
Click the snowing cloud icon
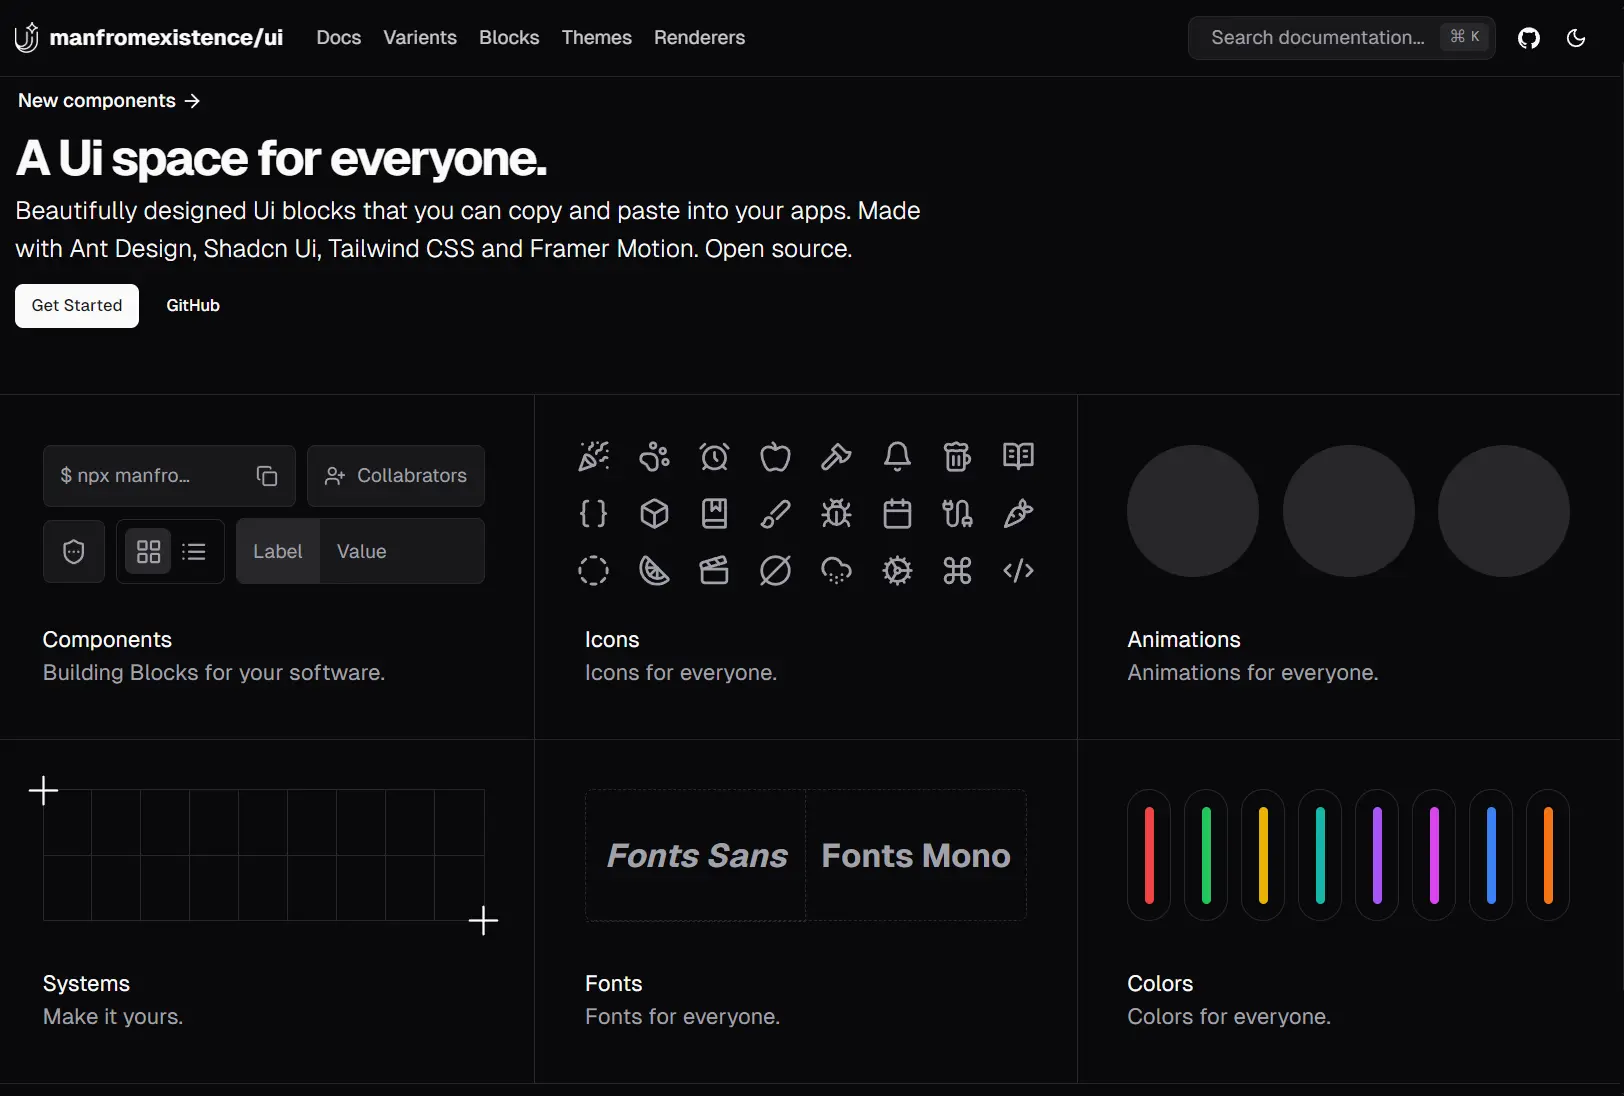[x=836, y=571]
